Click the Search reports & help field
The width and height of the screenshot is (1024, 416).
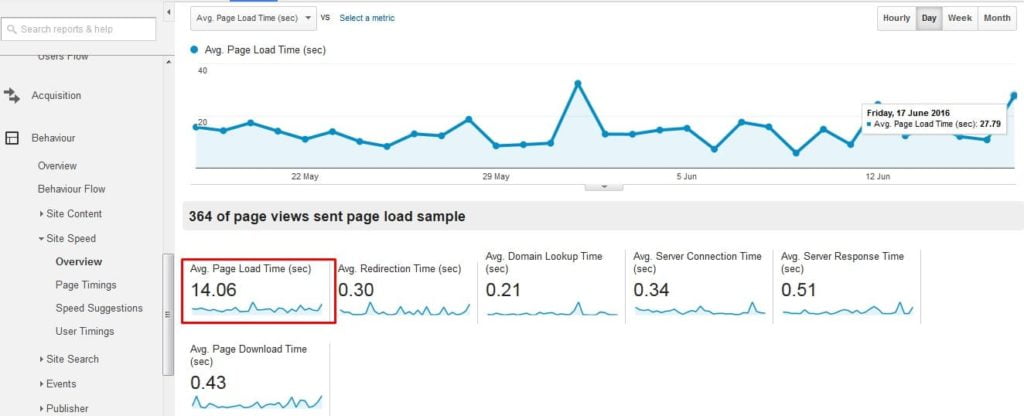click(78, 29)
